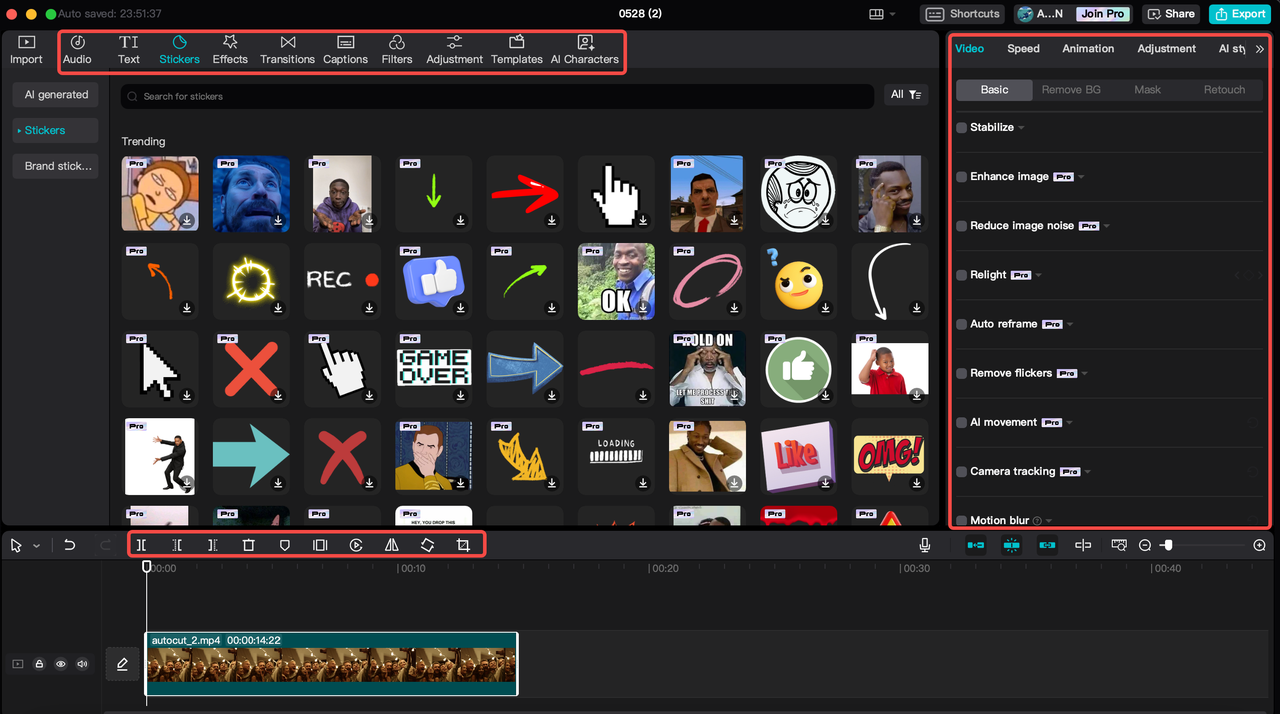Open the Transitions panel
Viewport: 1280px width, 714px height.
pos(287,50)
